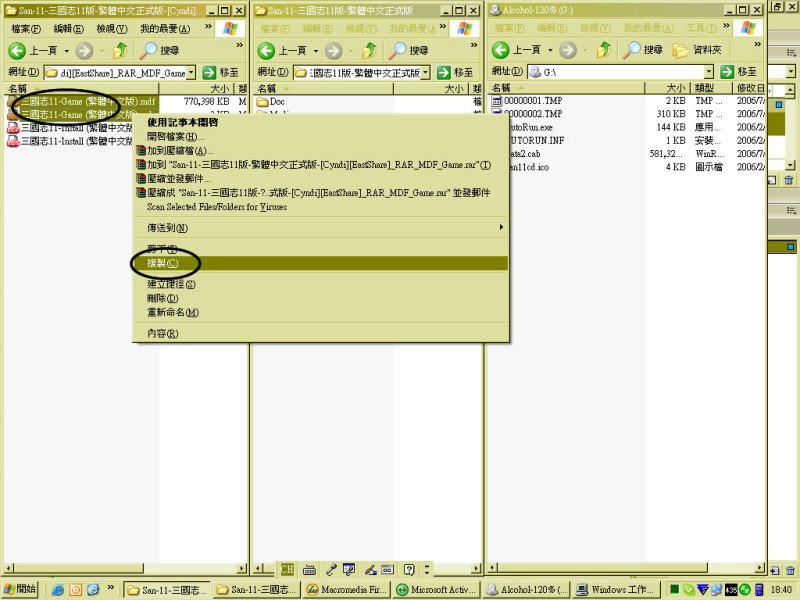Select AUTORUN.INF file in G: window

tap(537, 140)
